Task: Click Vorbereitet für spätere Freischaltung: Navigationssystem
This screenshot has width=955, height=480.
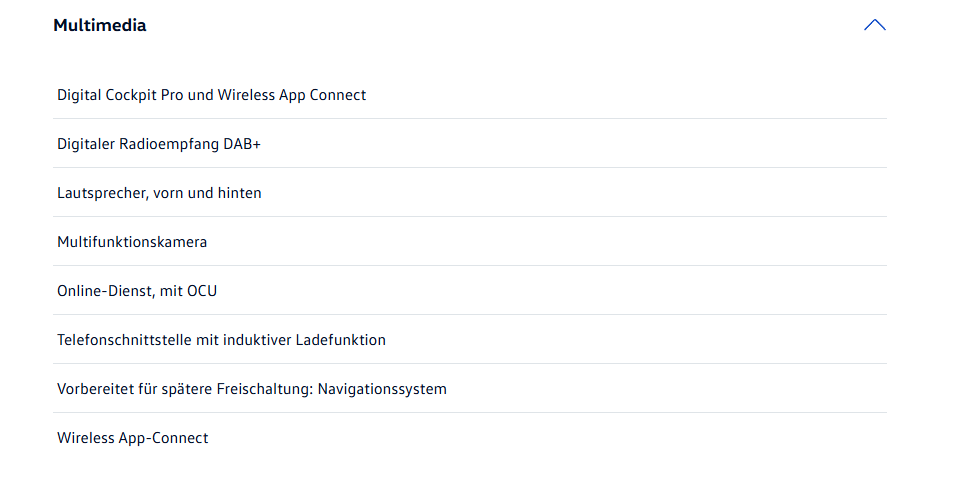Action: click(252, 389)
